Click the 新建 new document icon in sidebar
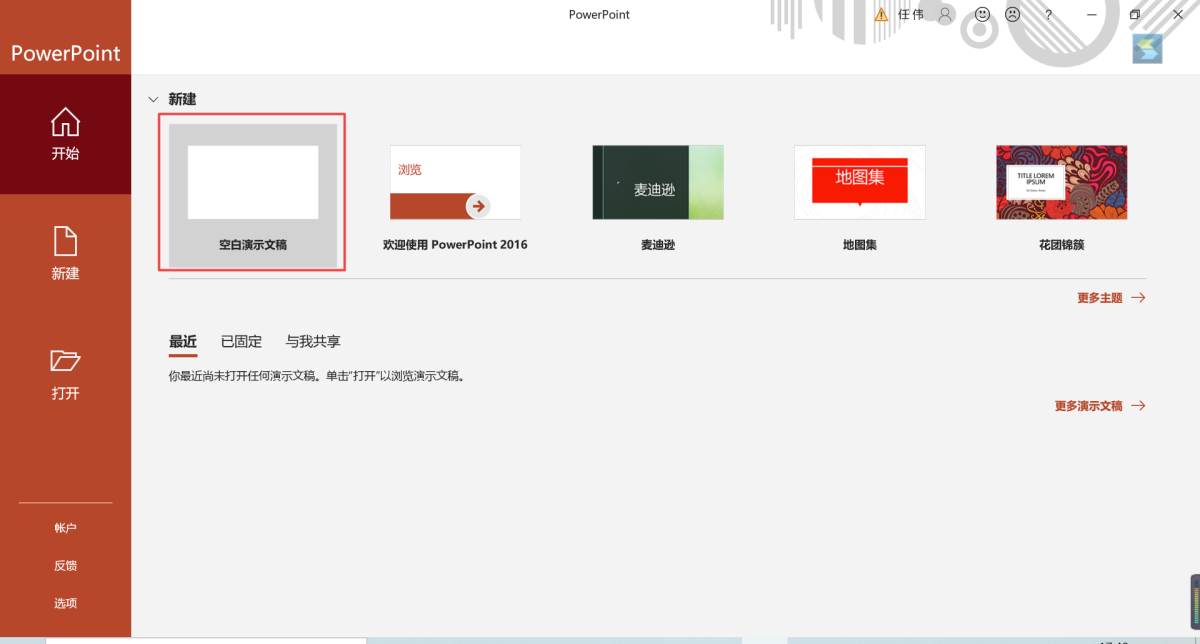 tap(65, 241)
